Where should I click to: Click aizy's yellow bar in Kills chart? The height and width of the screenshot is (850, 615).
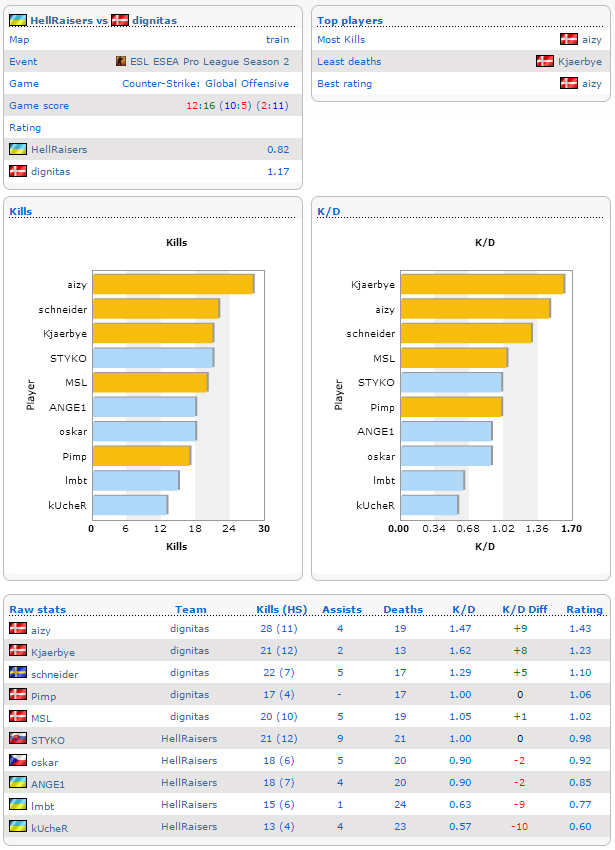tap(173, 284)
